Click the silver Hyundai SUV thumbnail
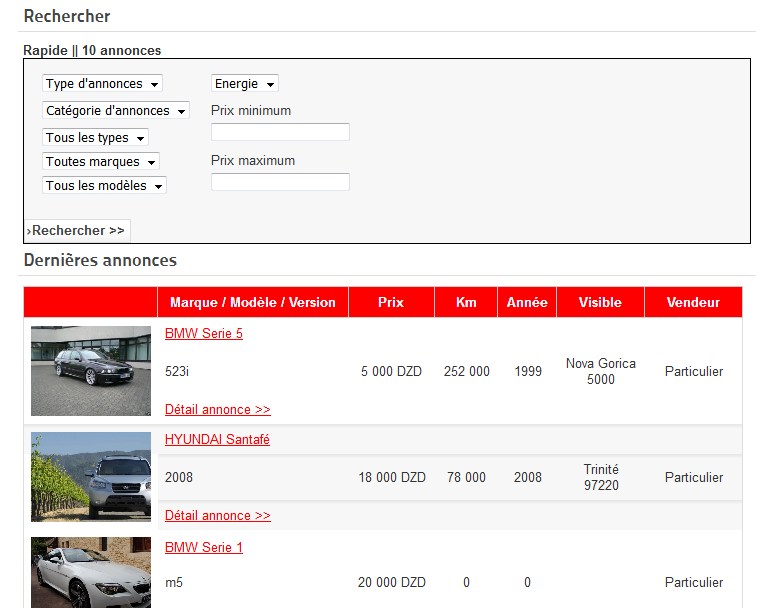This screenshot has height=608, width=761. click(x=91, y=477)
